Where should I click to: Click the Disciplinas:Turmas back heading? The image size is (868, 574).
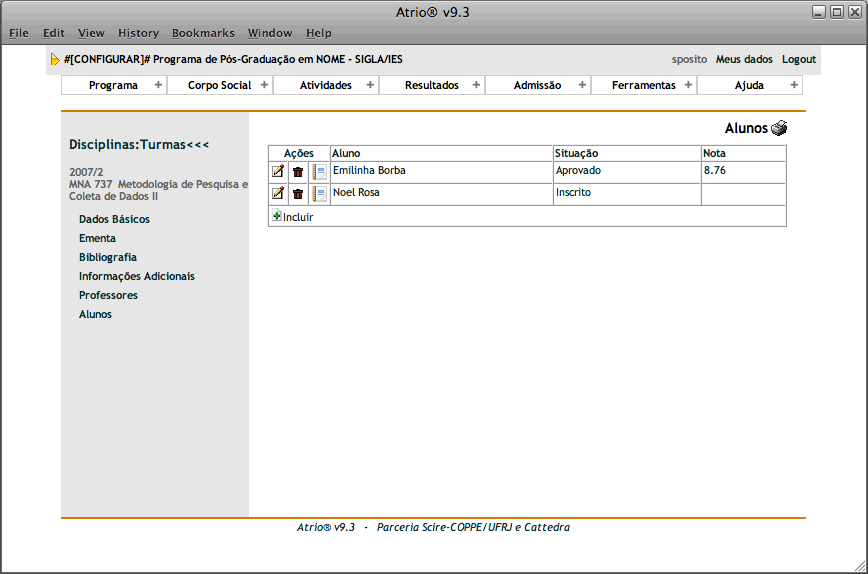pyautogui.click(x=139, y=145)
